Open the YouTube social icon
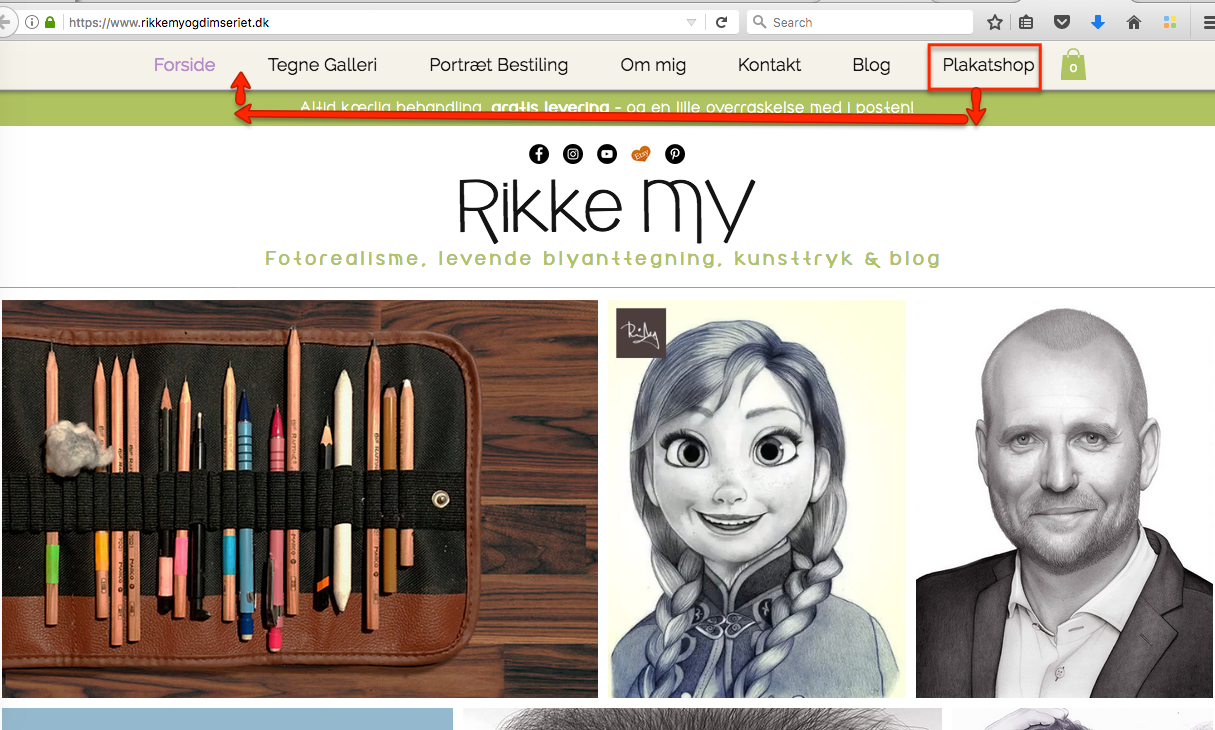Viewport: 1215px width, 730px height. pos(607,154)
